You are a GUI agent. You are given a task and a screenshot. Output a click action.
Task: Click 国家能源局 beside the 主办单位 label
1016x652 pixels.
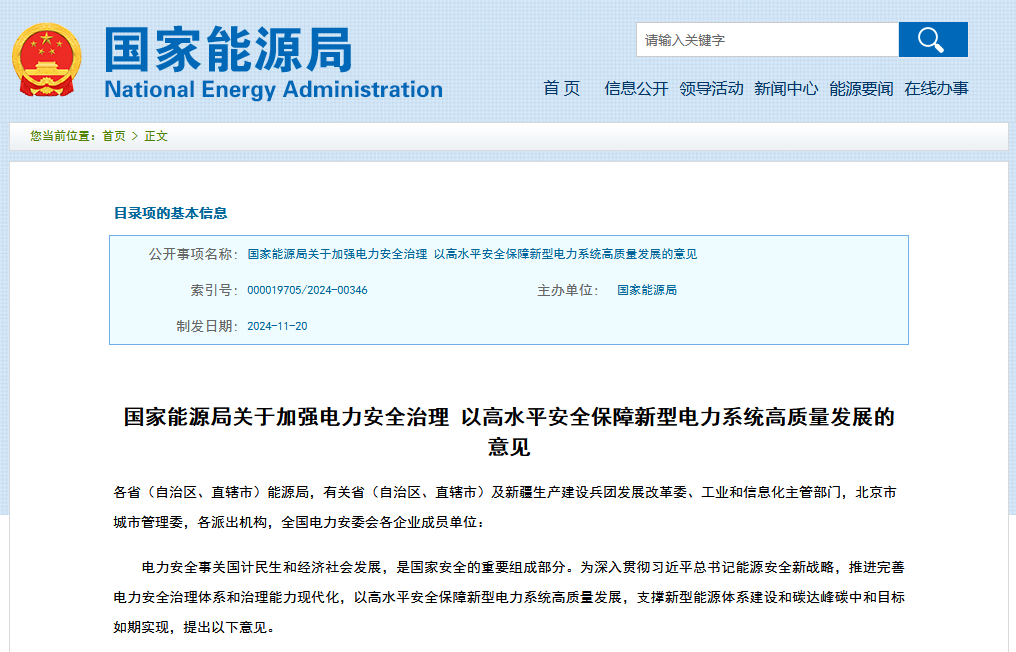pos(647,290)
